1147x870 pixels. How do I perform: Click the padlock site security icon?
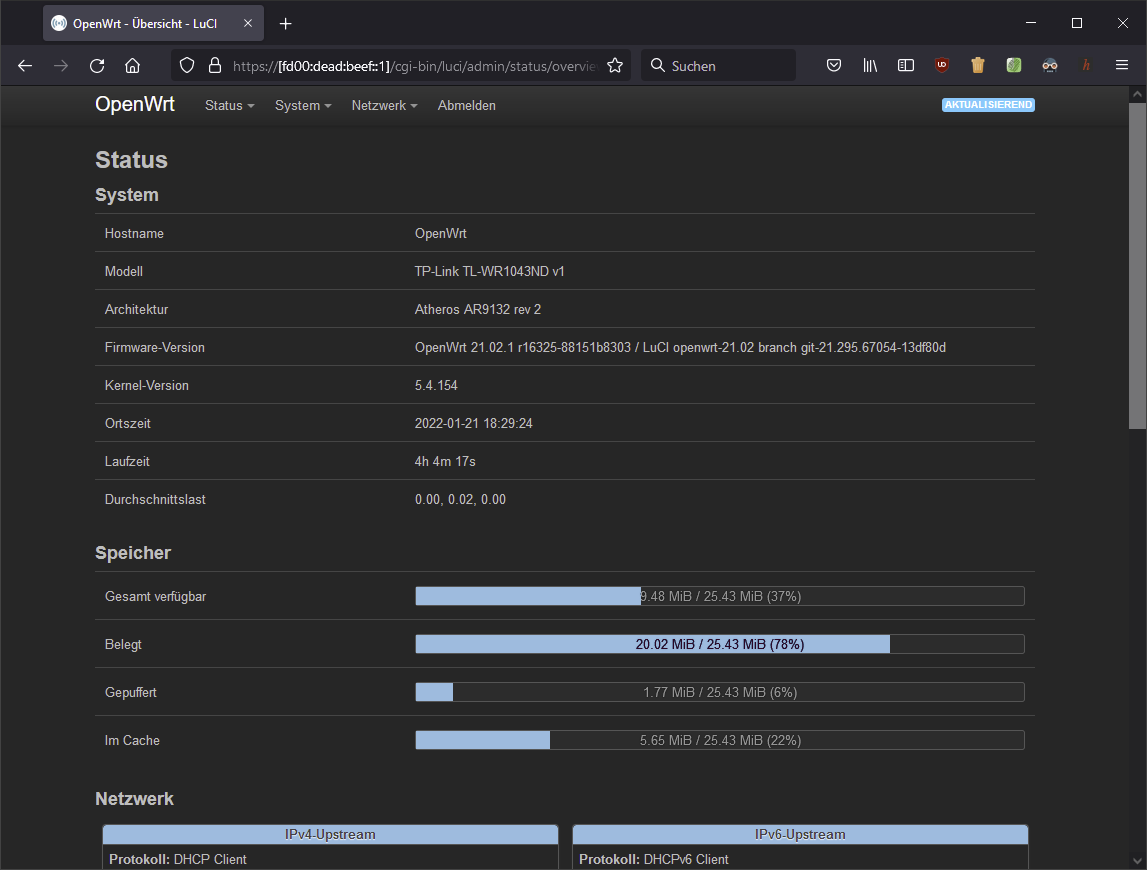[x=215, y=66]
